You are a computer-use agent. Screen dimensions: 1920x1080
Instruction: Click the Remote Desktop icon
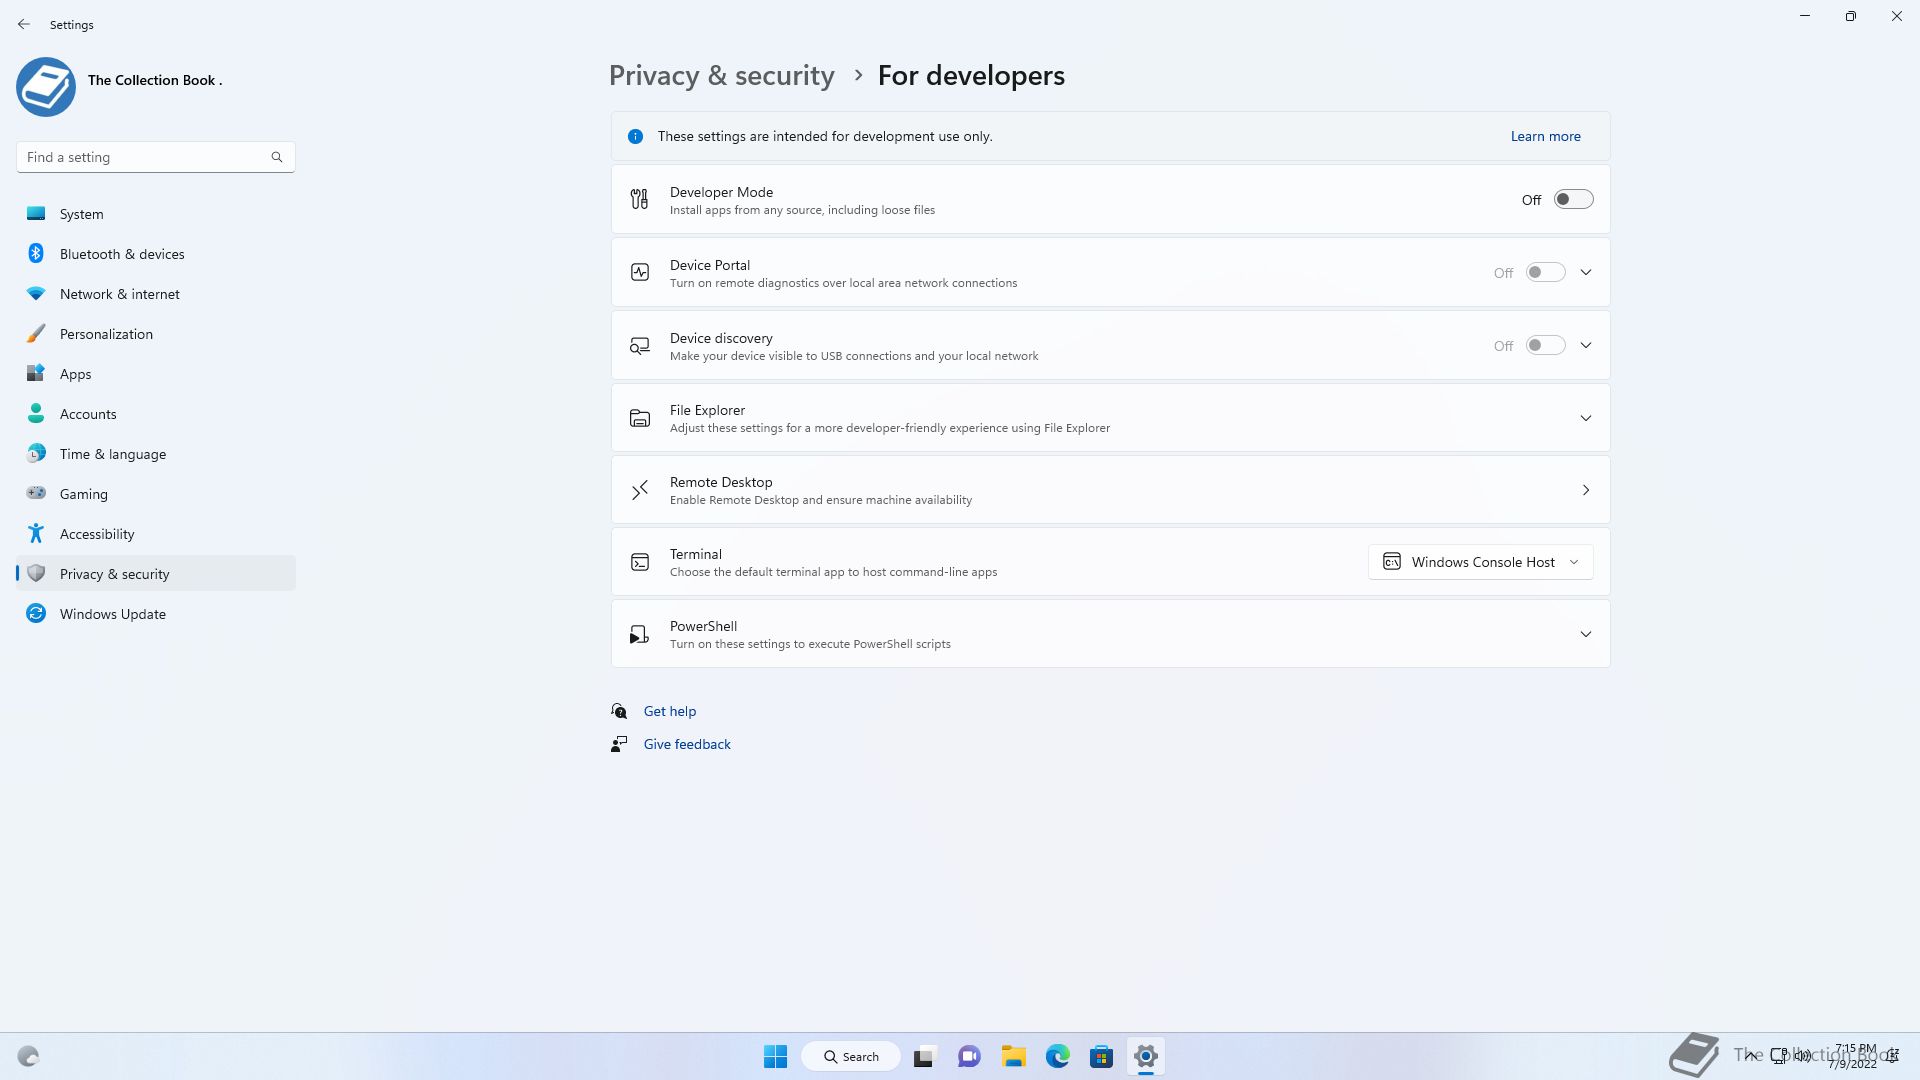coord(640,490)
